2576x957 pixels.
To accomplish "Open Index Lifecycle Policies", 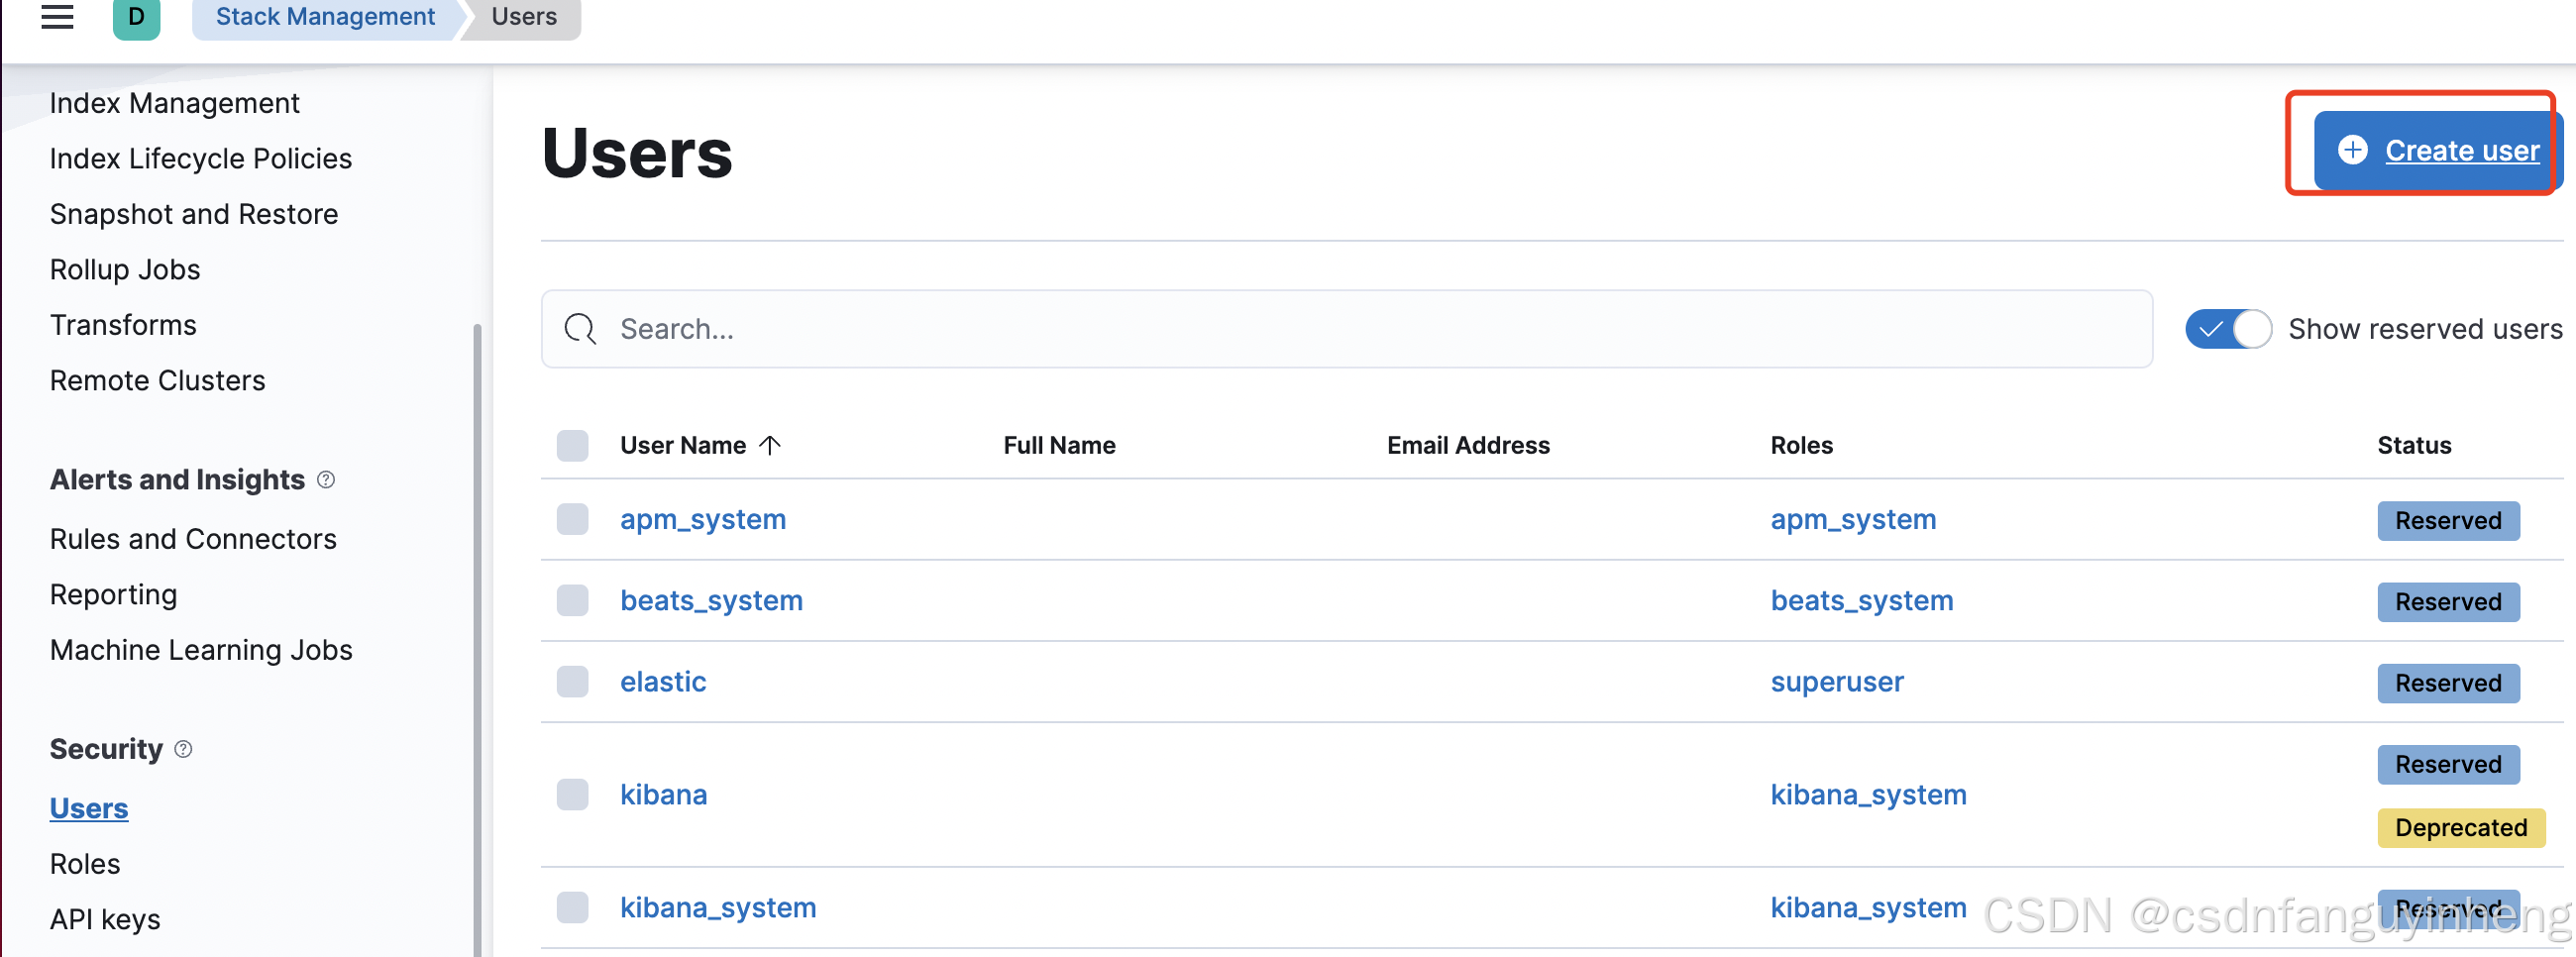I will pos(200,158).
